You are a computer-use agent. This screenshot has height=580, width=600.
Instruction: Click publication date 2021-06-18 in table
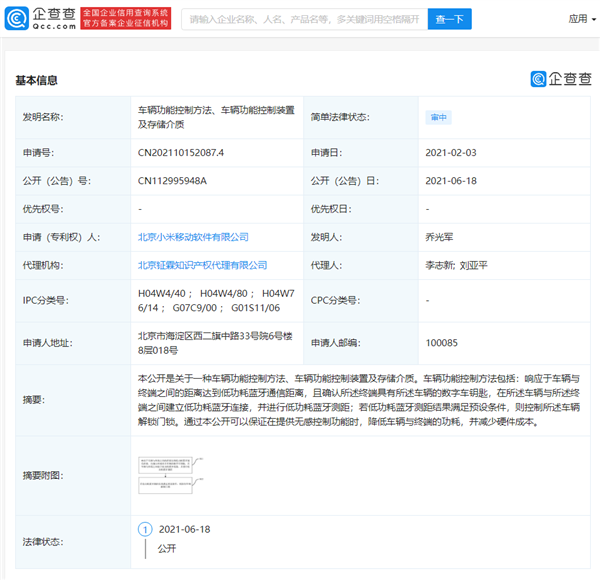(451, 181)
